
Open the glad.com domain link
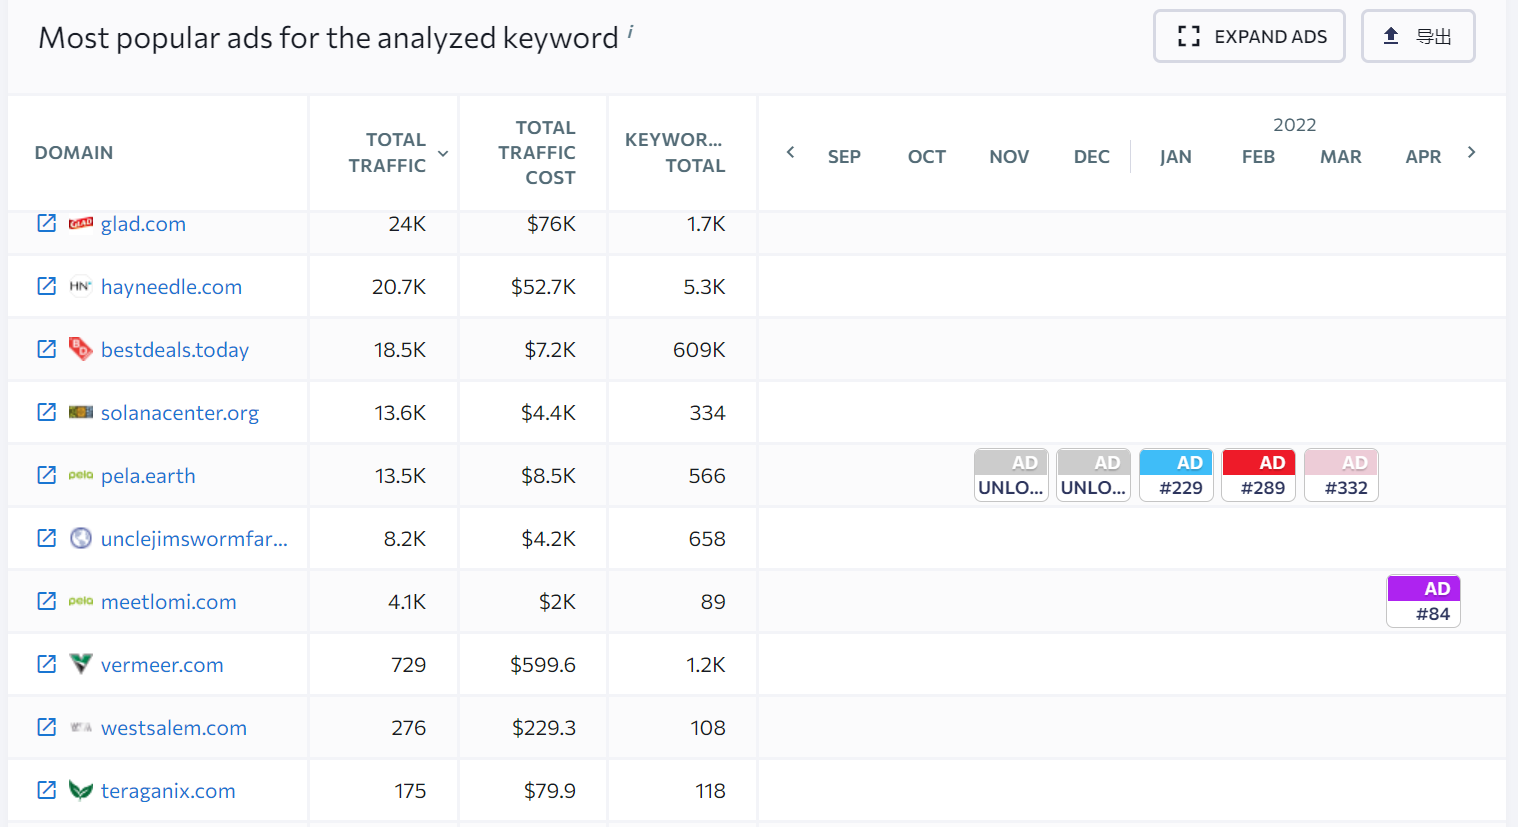[x=143, y=224]
